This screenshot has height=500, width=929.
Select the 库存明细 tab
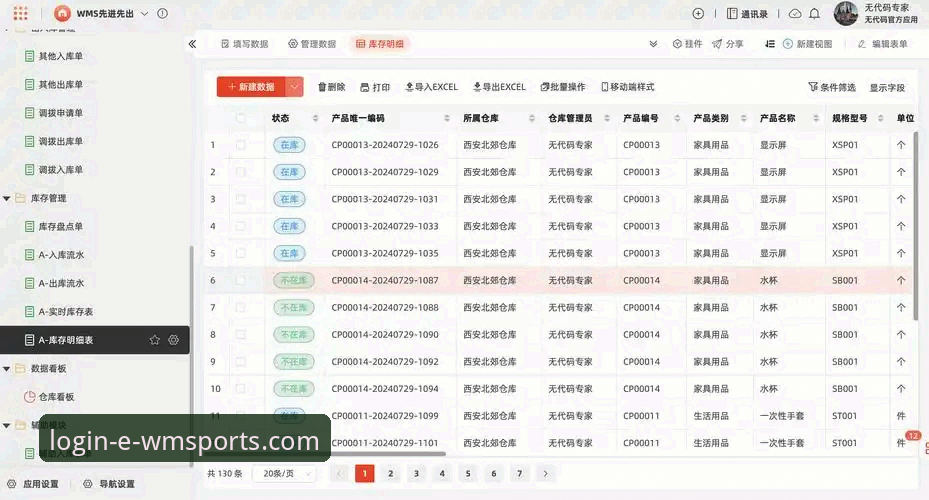[380, 44]
